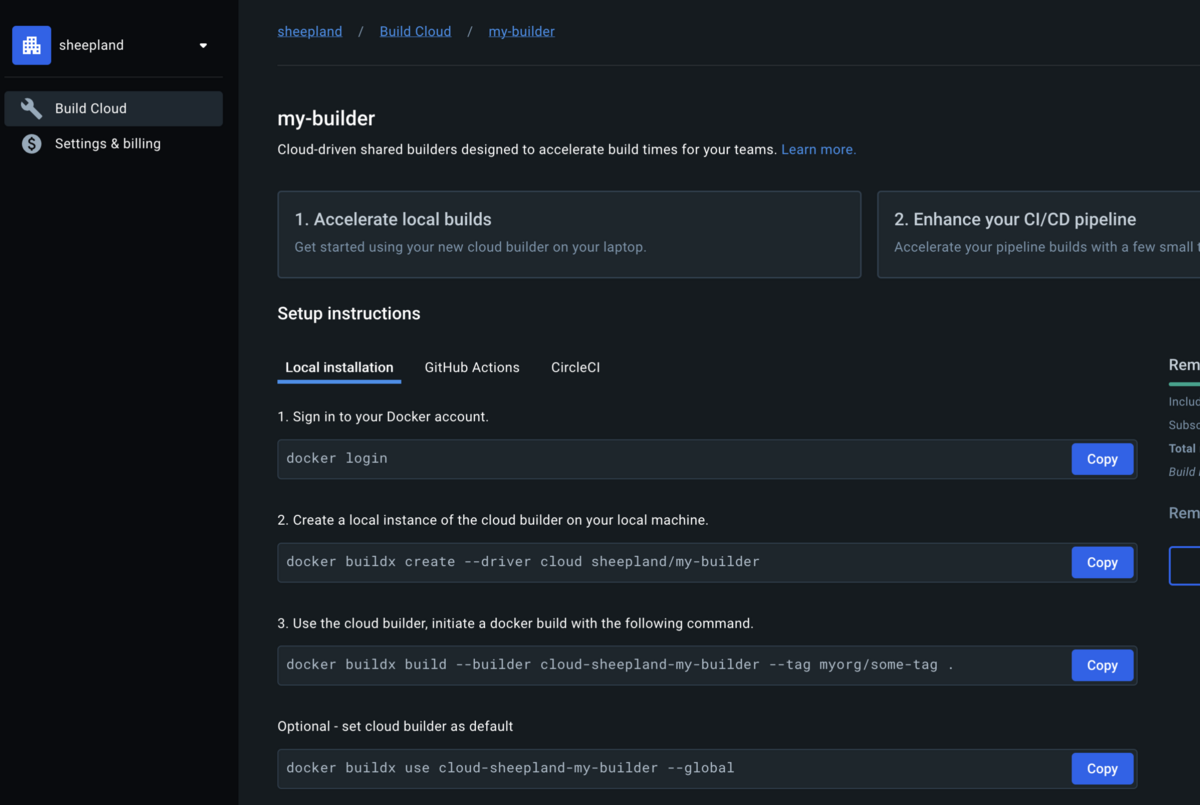Follow the Learn more link
Viewport: 1200px width, 805px height.
click(818, 150)
